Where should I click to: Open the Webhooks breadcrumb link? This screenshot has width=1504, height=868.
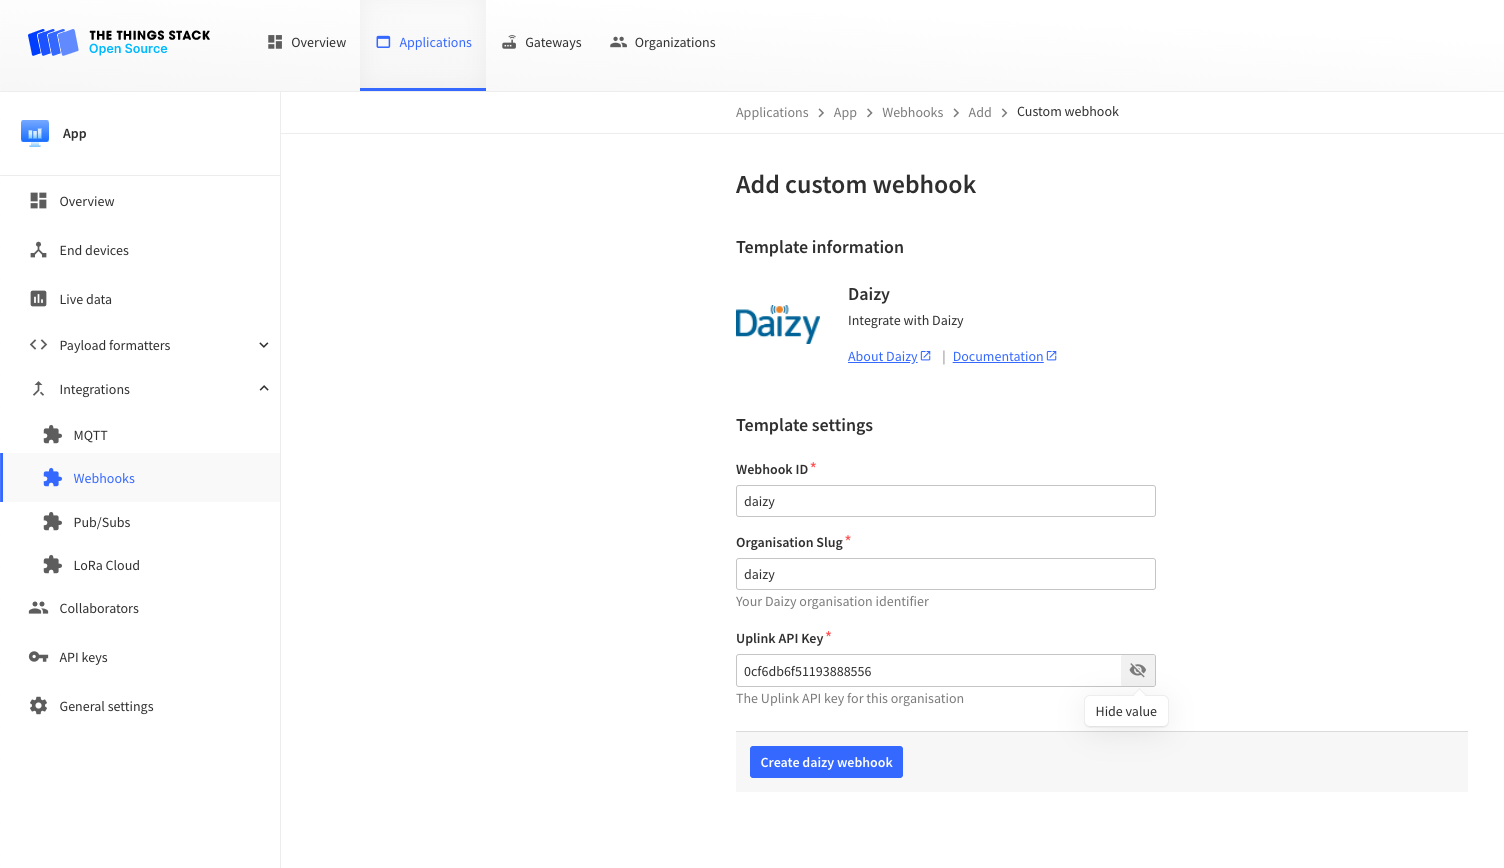912,111
